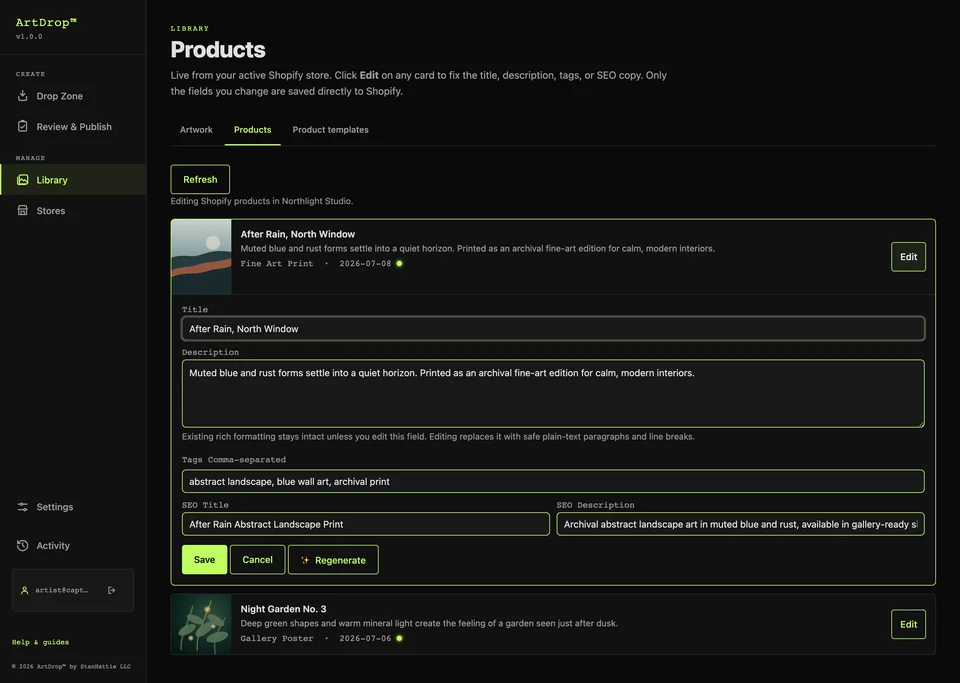Click 'Editing Shopify products in Northlight Studio.' text

coord(261,201)
